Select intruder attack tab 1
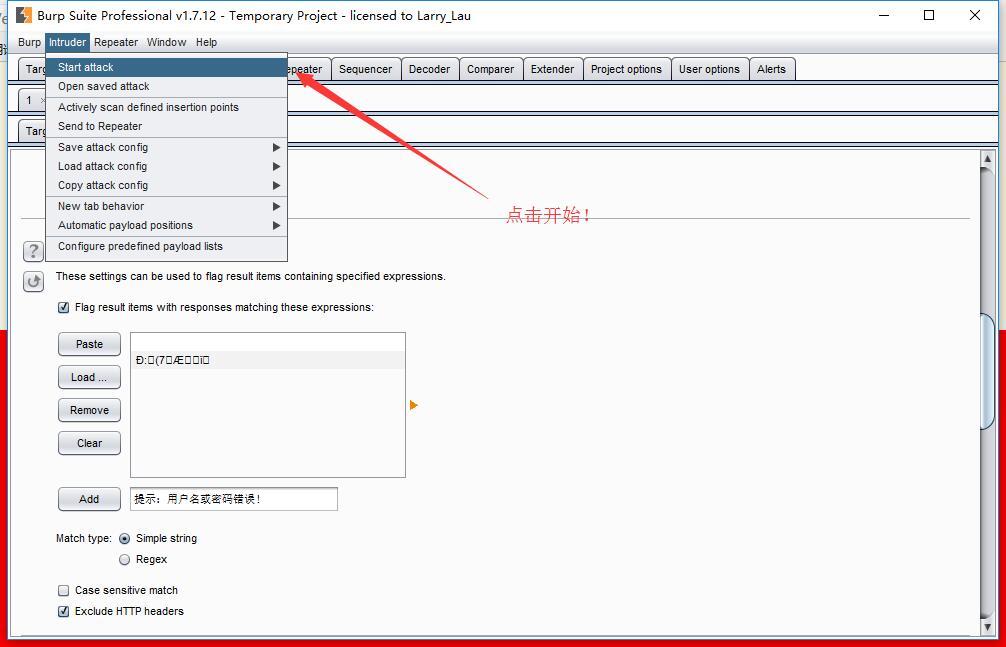The height and width of the screenshot is (647, 1006). [x=30, y=100]
